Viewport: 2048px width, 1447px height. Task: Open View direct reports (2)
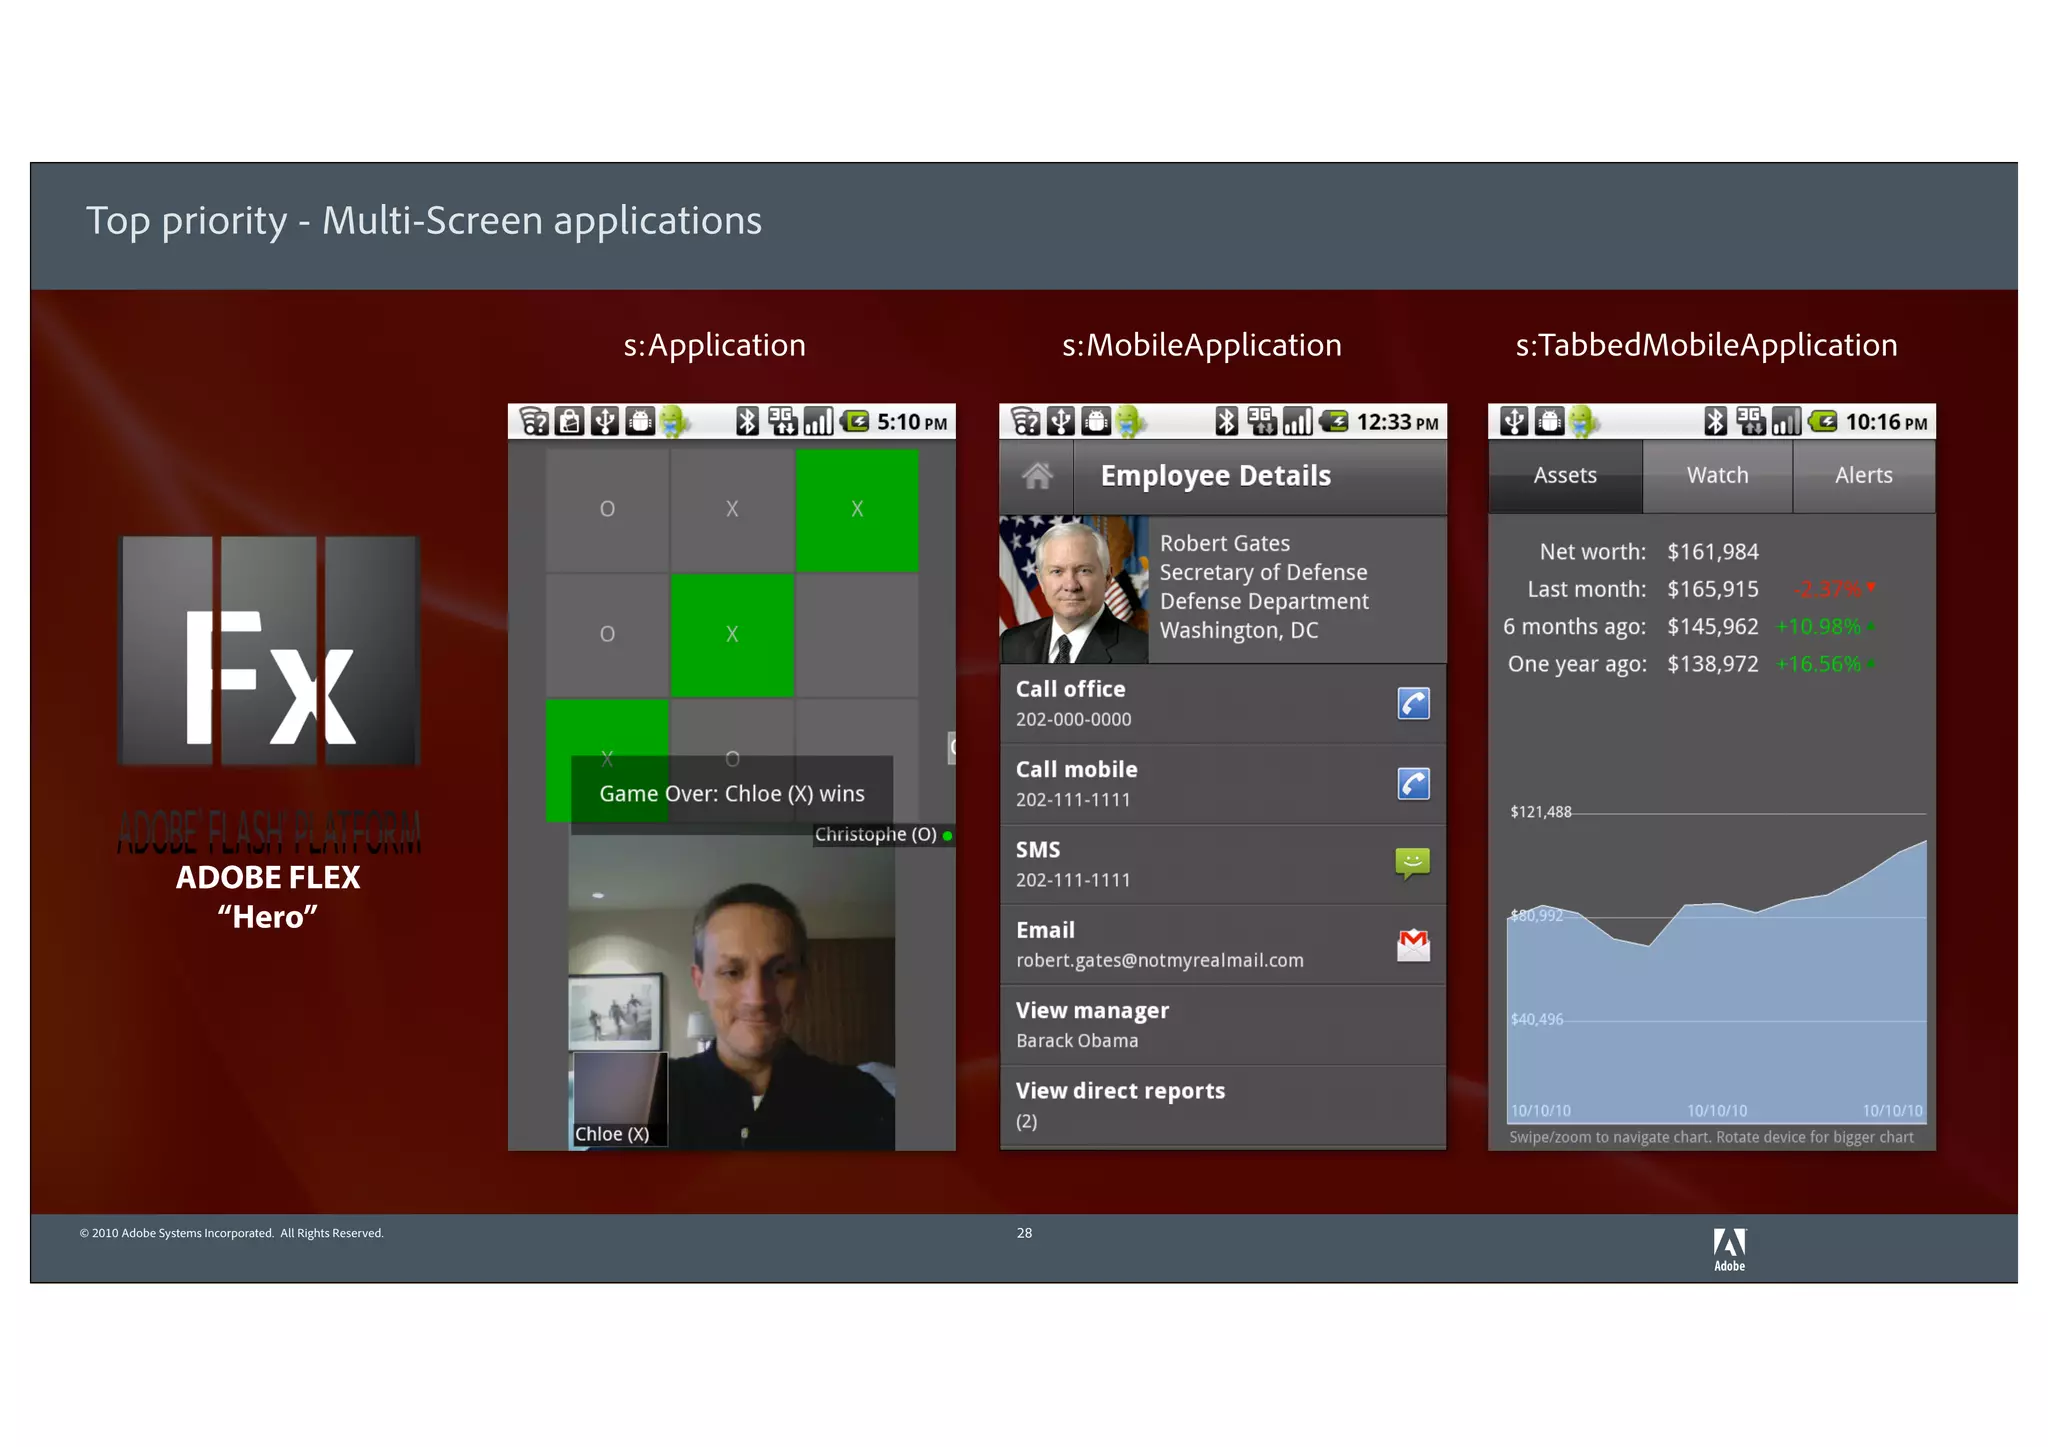coord(1223,1106)
